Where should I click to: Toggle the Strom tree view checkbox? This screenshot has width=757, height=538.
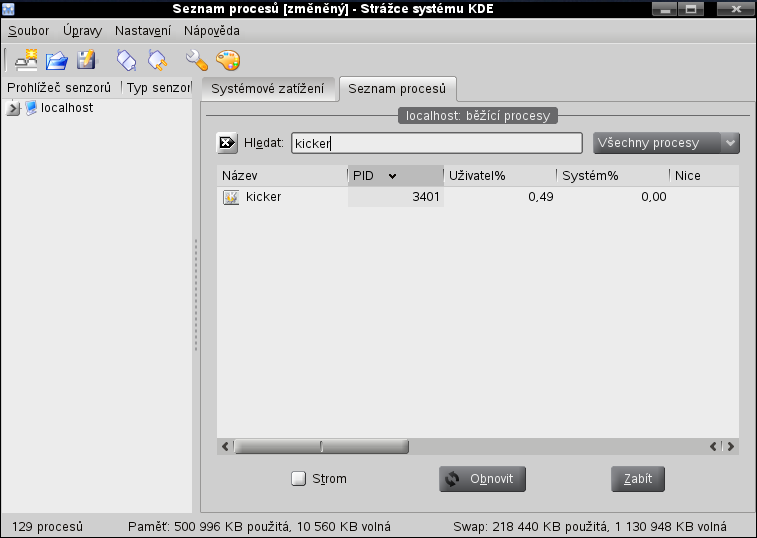pos(298,479)
